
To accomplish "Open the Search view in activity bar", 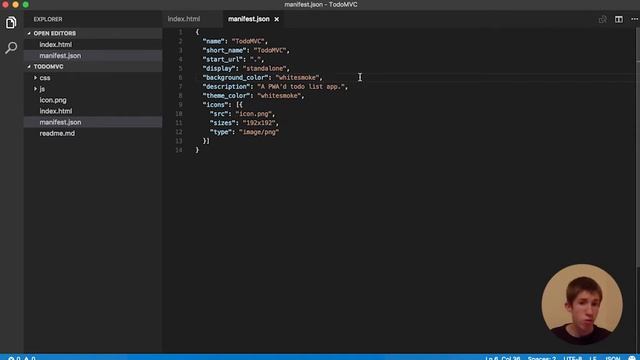I will [11, 48].
